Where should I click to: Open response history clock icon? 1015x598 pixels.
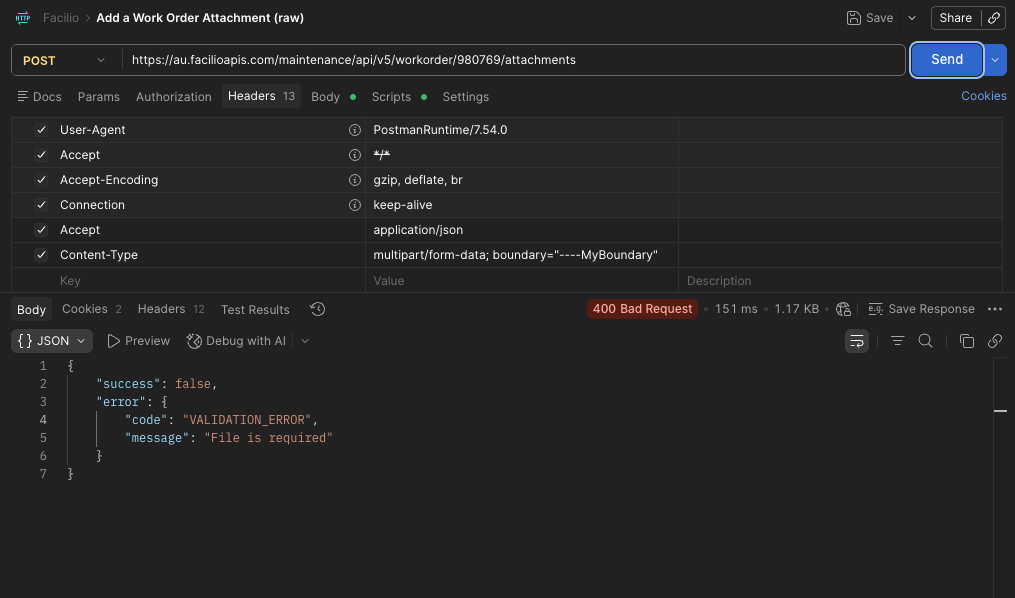(317, 309)
